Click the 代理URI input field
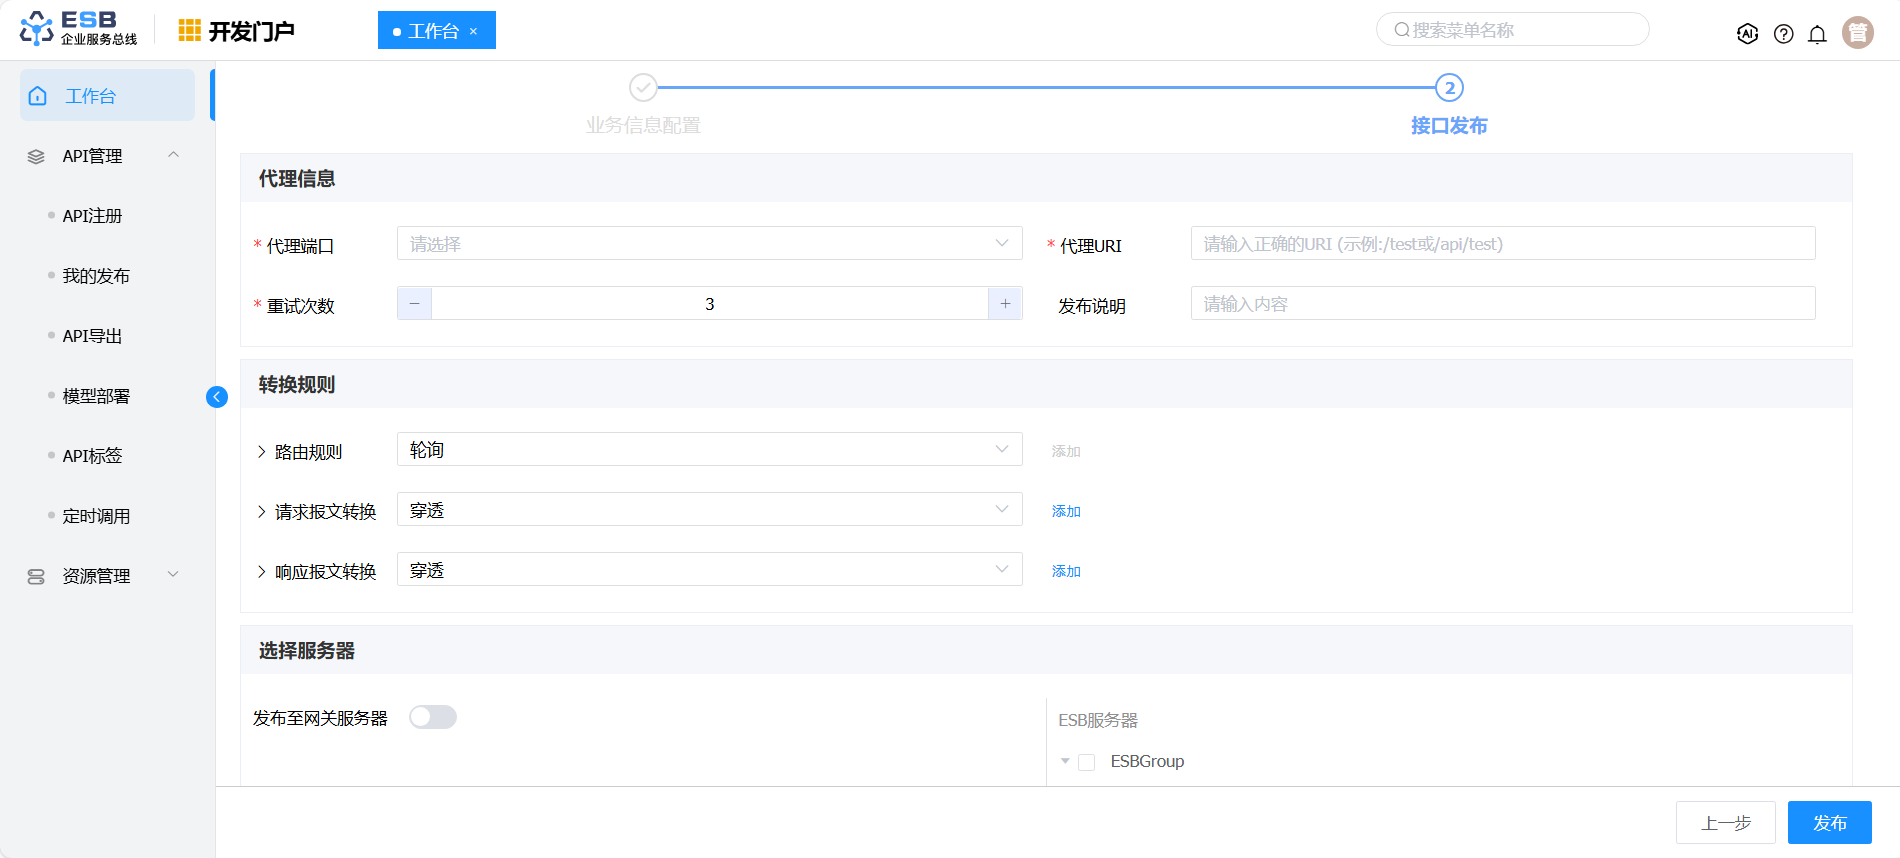Screen dimensions: 1900x858 pos(1502,244)
